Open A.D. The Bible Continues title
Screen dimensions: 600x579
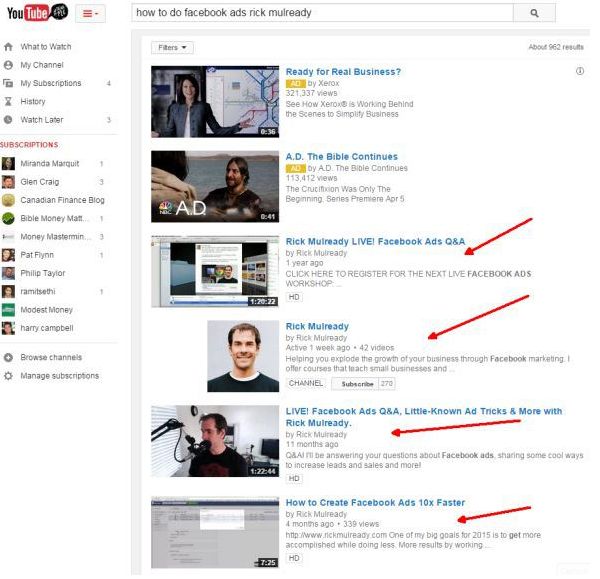(342, 157)
